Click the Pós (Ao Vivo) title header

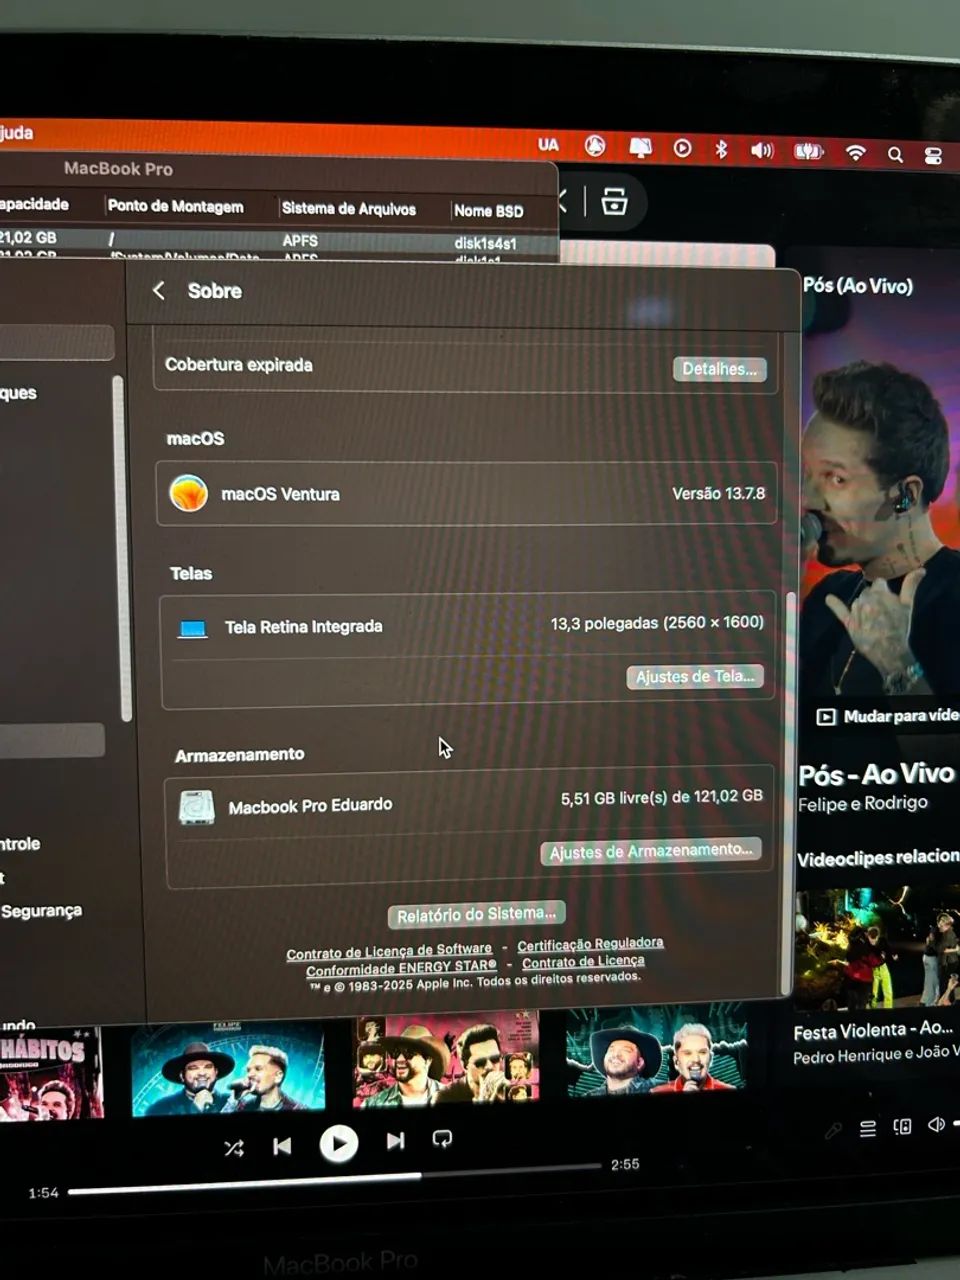(x=858, y=286)
